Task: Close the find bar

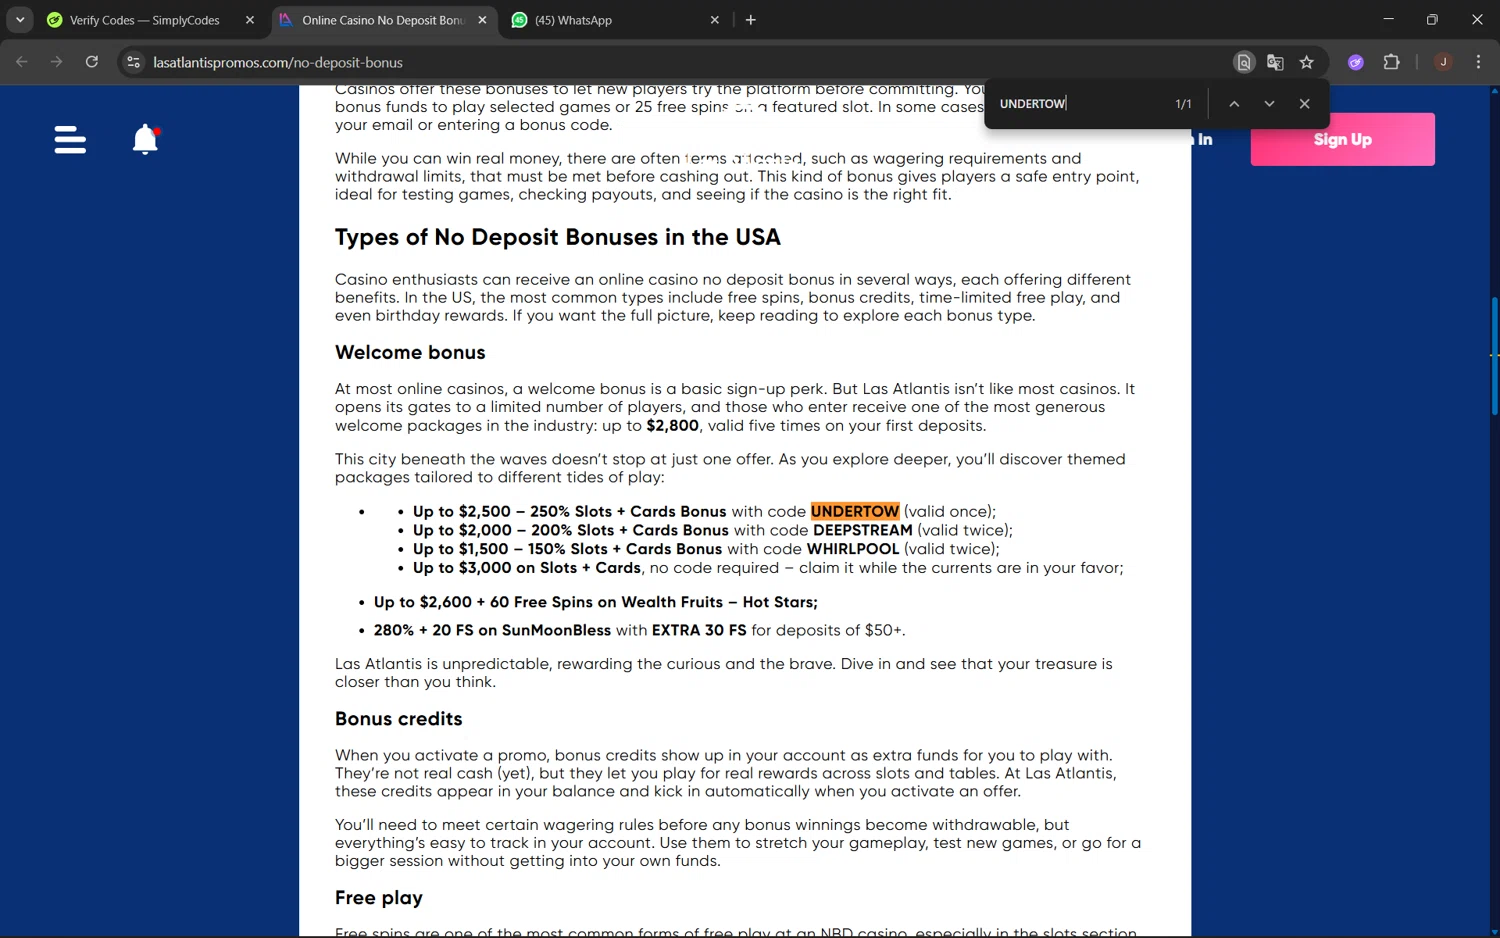Action: click(x=1304, y=104)
